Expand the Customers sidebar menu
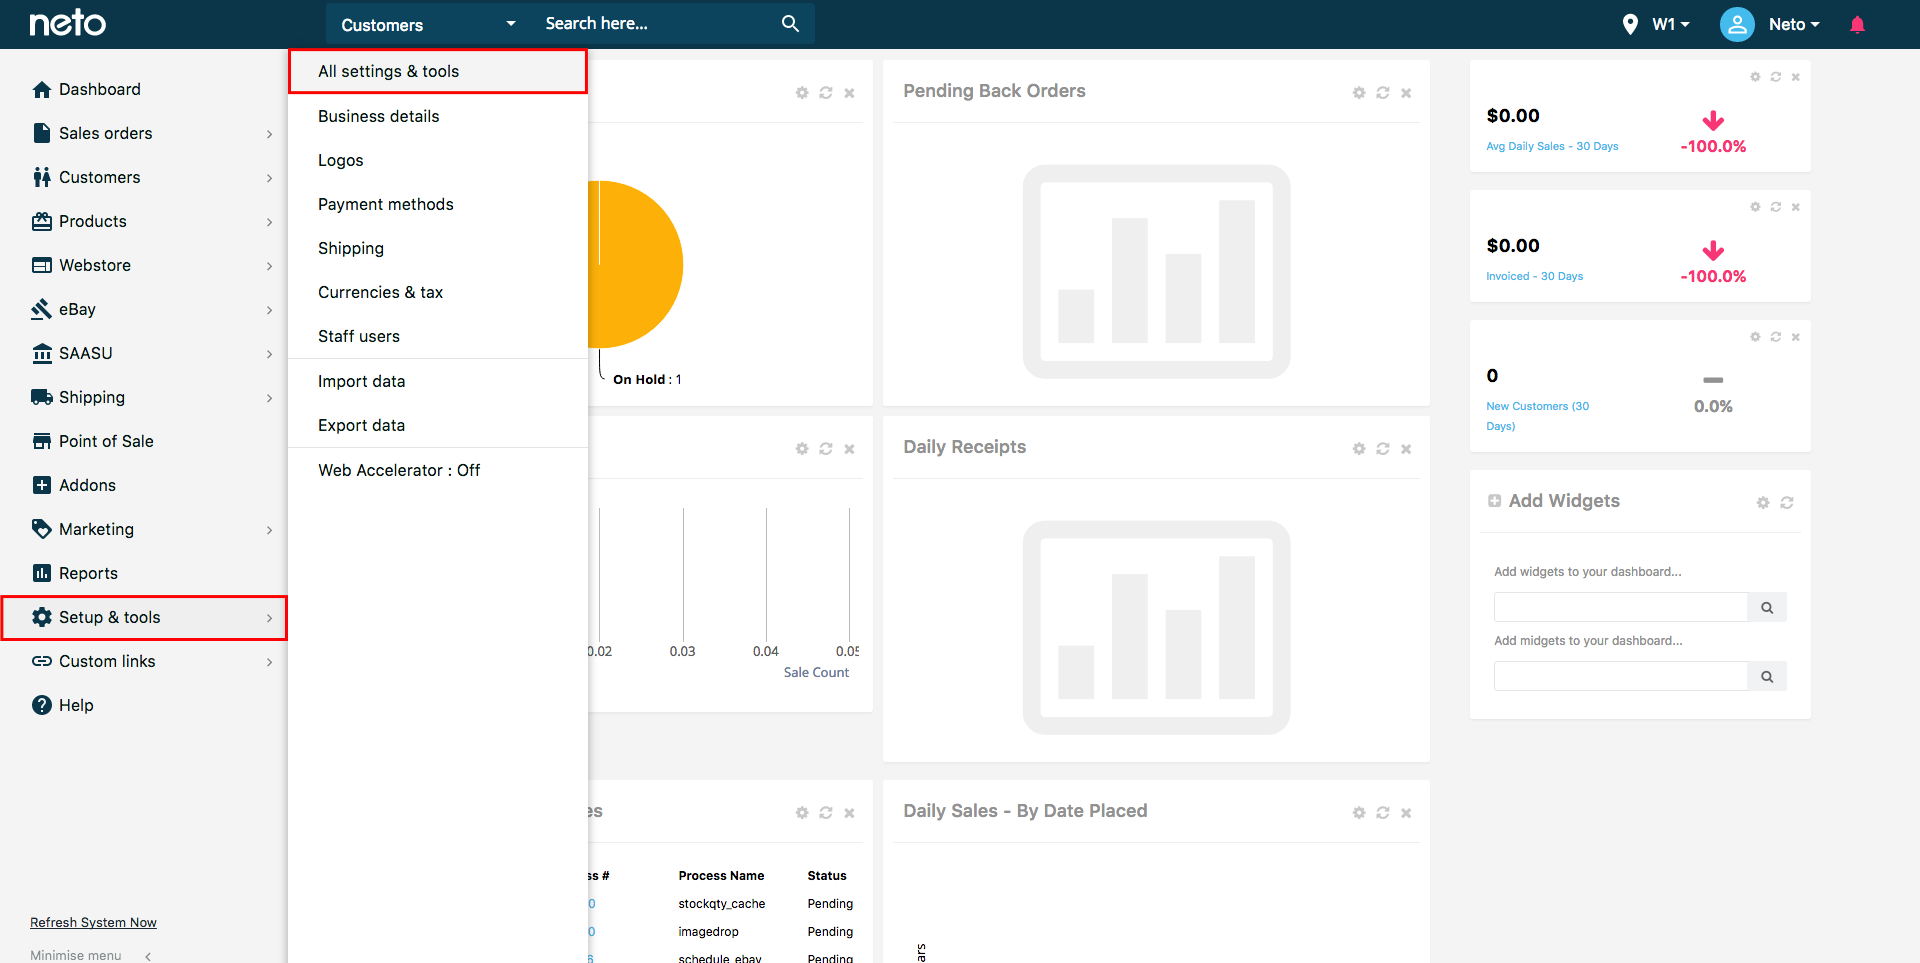 click(269, 178)
